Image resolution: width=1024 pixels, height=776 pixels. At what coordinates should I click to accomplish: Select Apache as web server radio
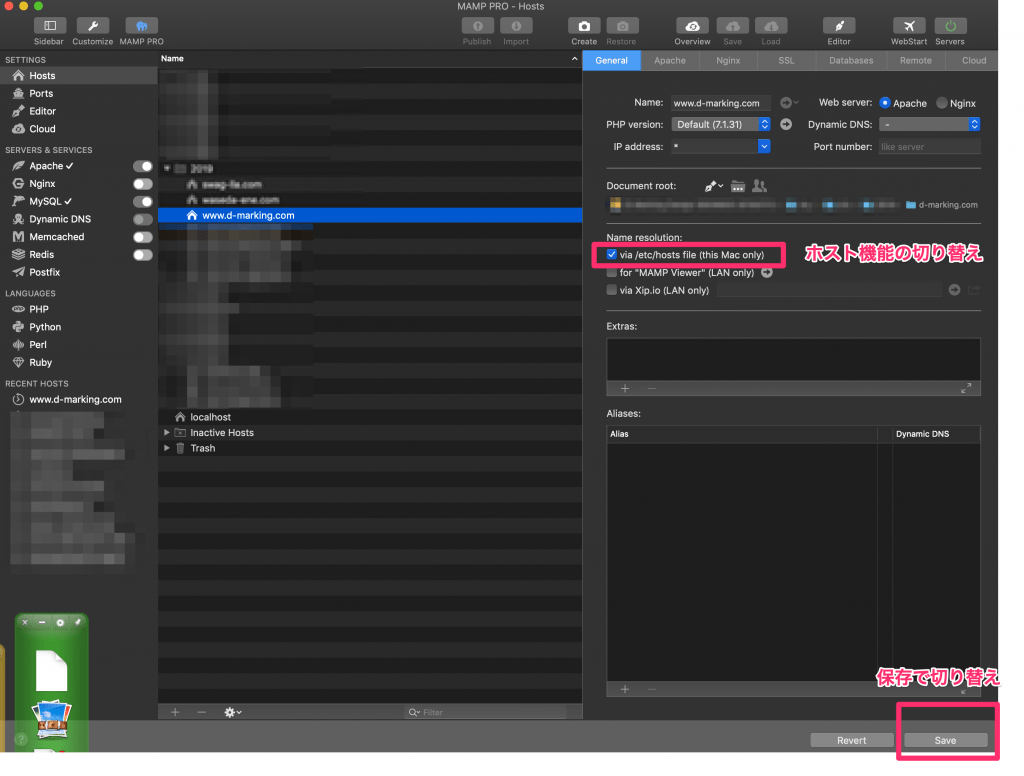[885, 103]
